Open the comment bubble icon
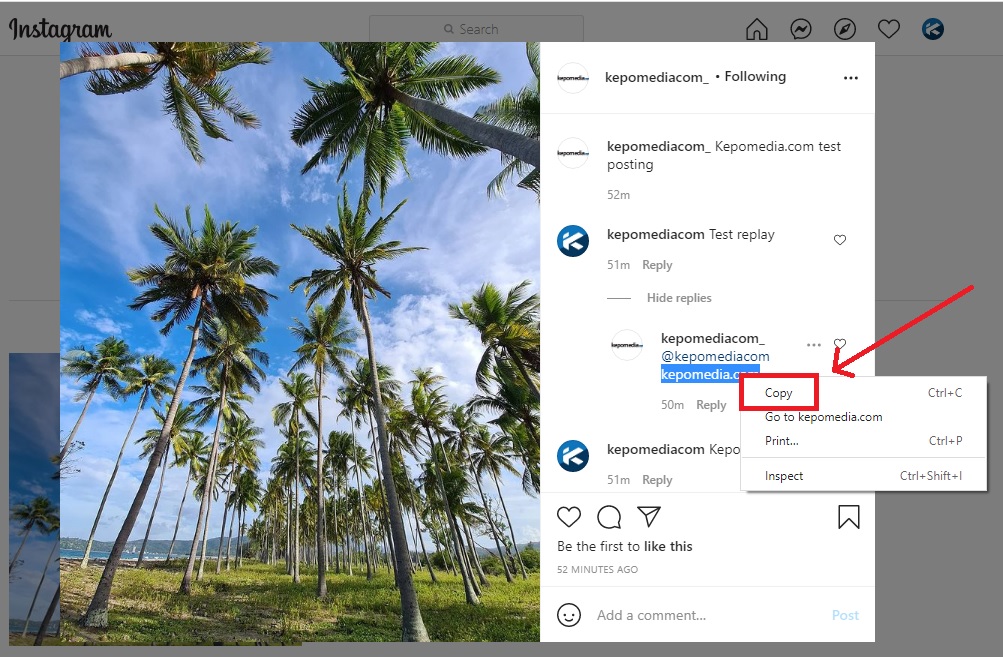The image size is (1003, 657). (609, 517)
